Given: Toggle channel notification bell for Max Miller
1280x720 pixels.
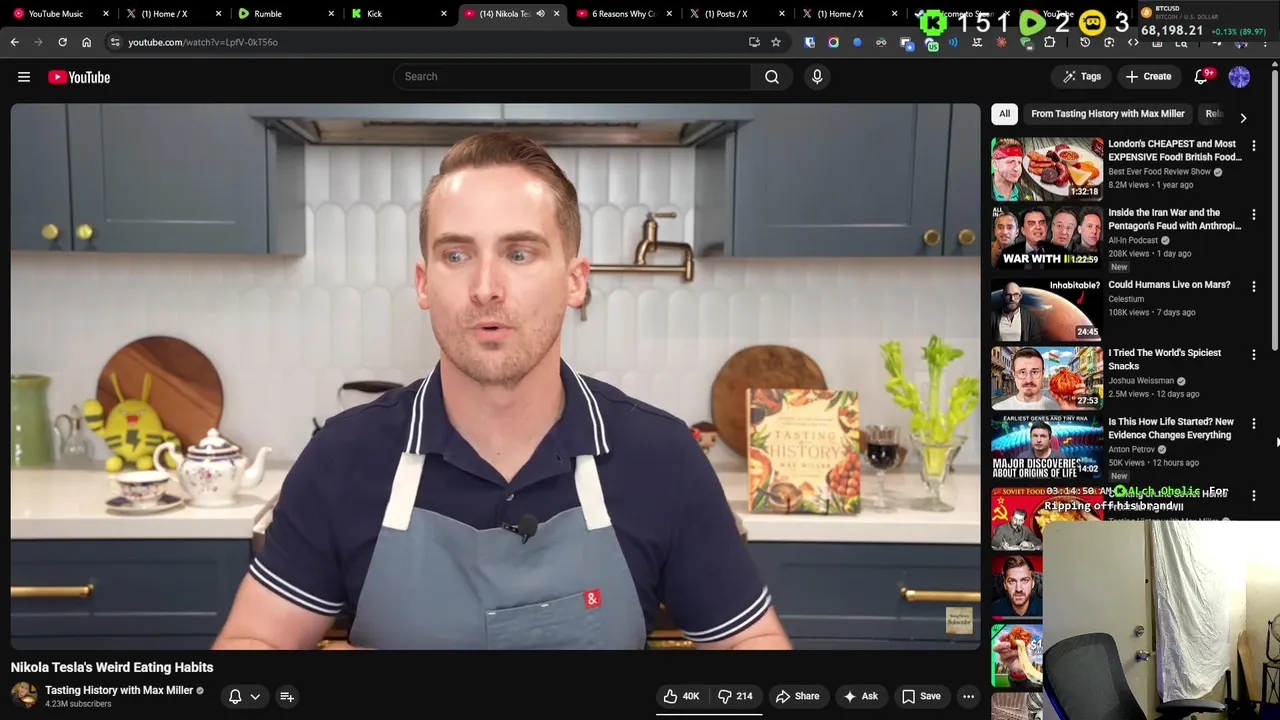Looking at the screenshot, I should pos(235,696).
